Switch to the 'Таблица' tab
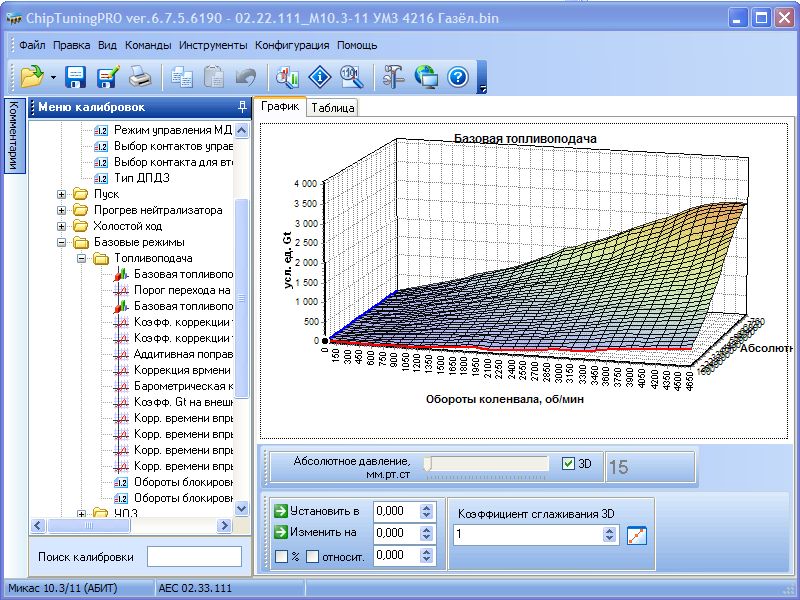 [331, 108]
